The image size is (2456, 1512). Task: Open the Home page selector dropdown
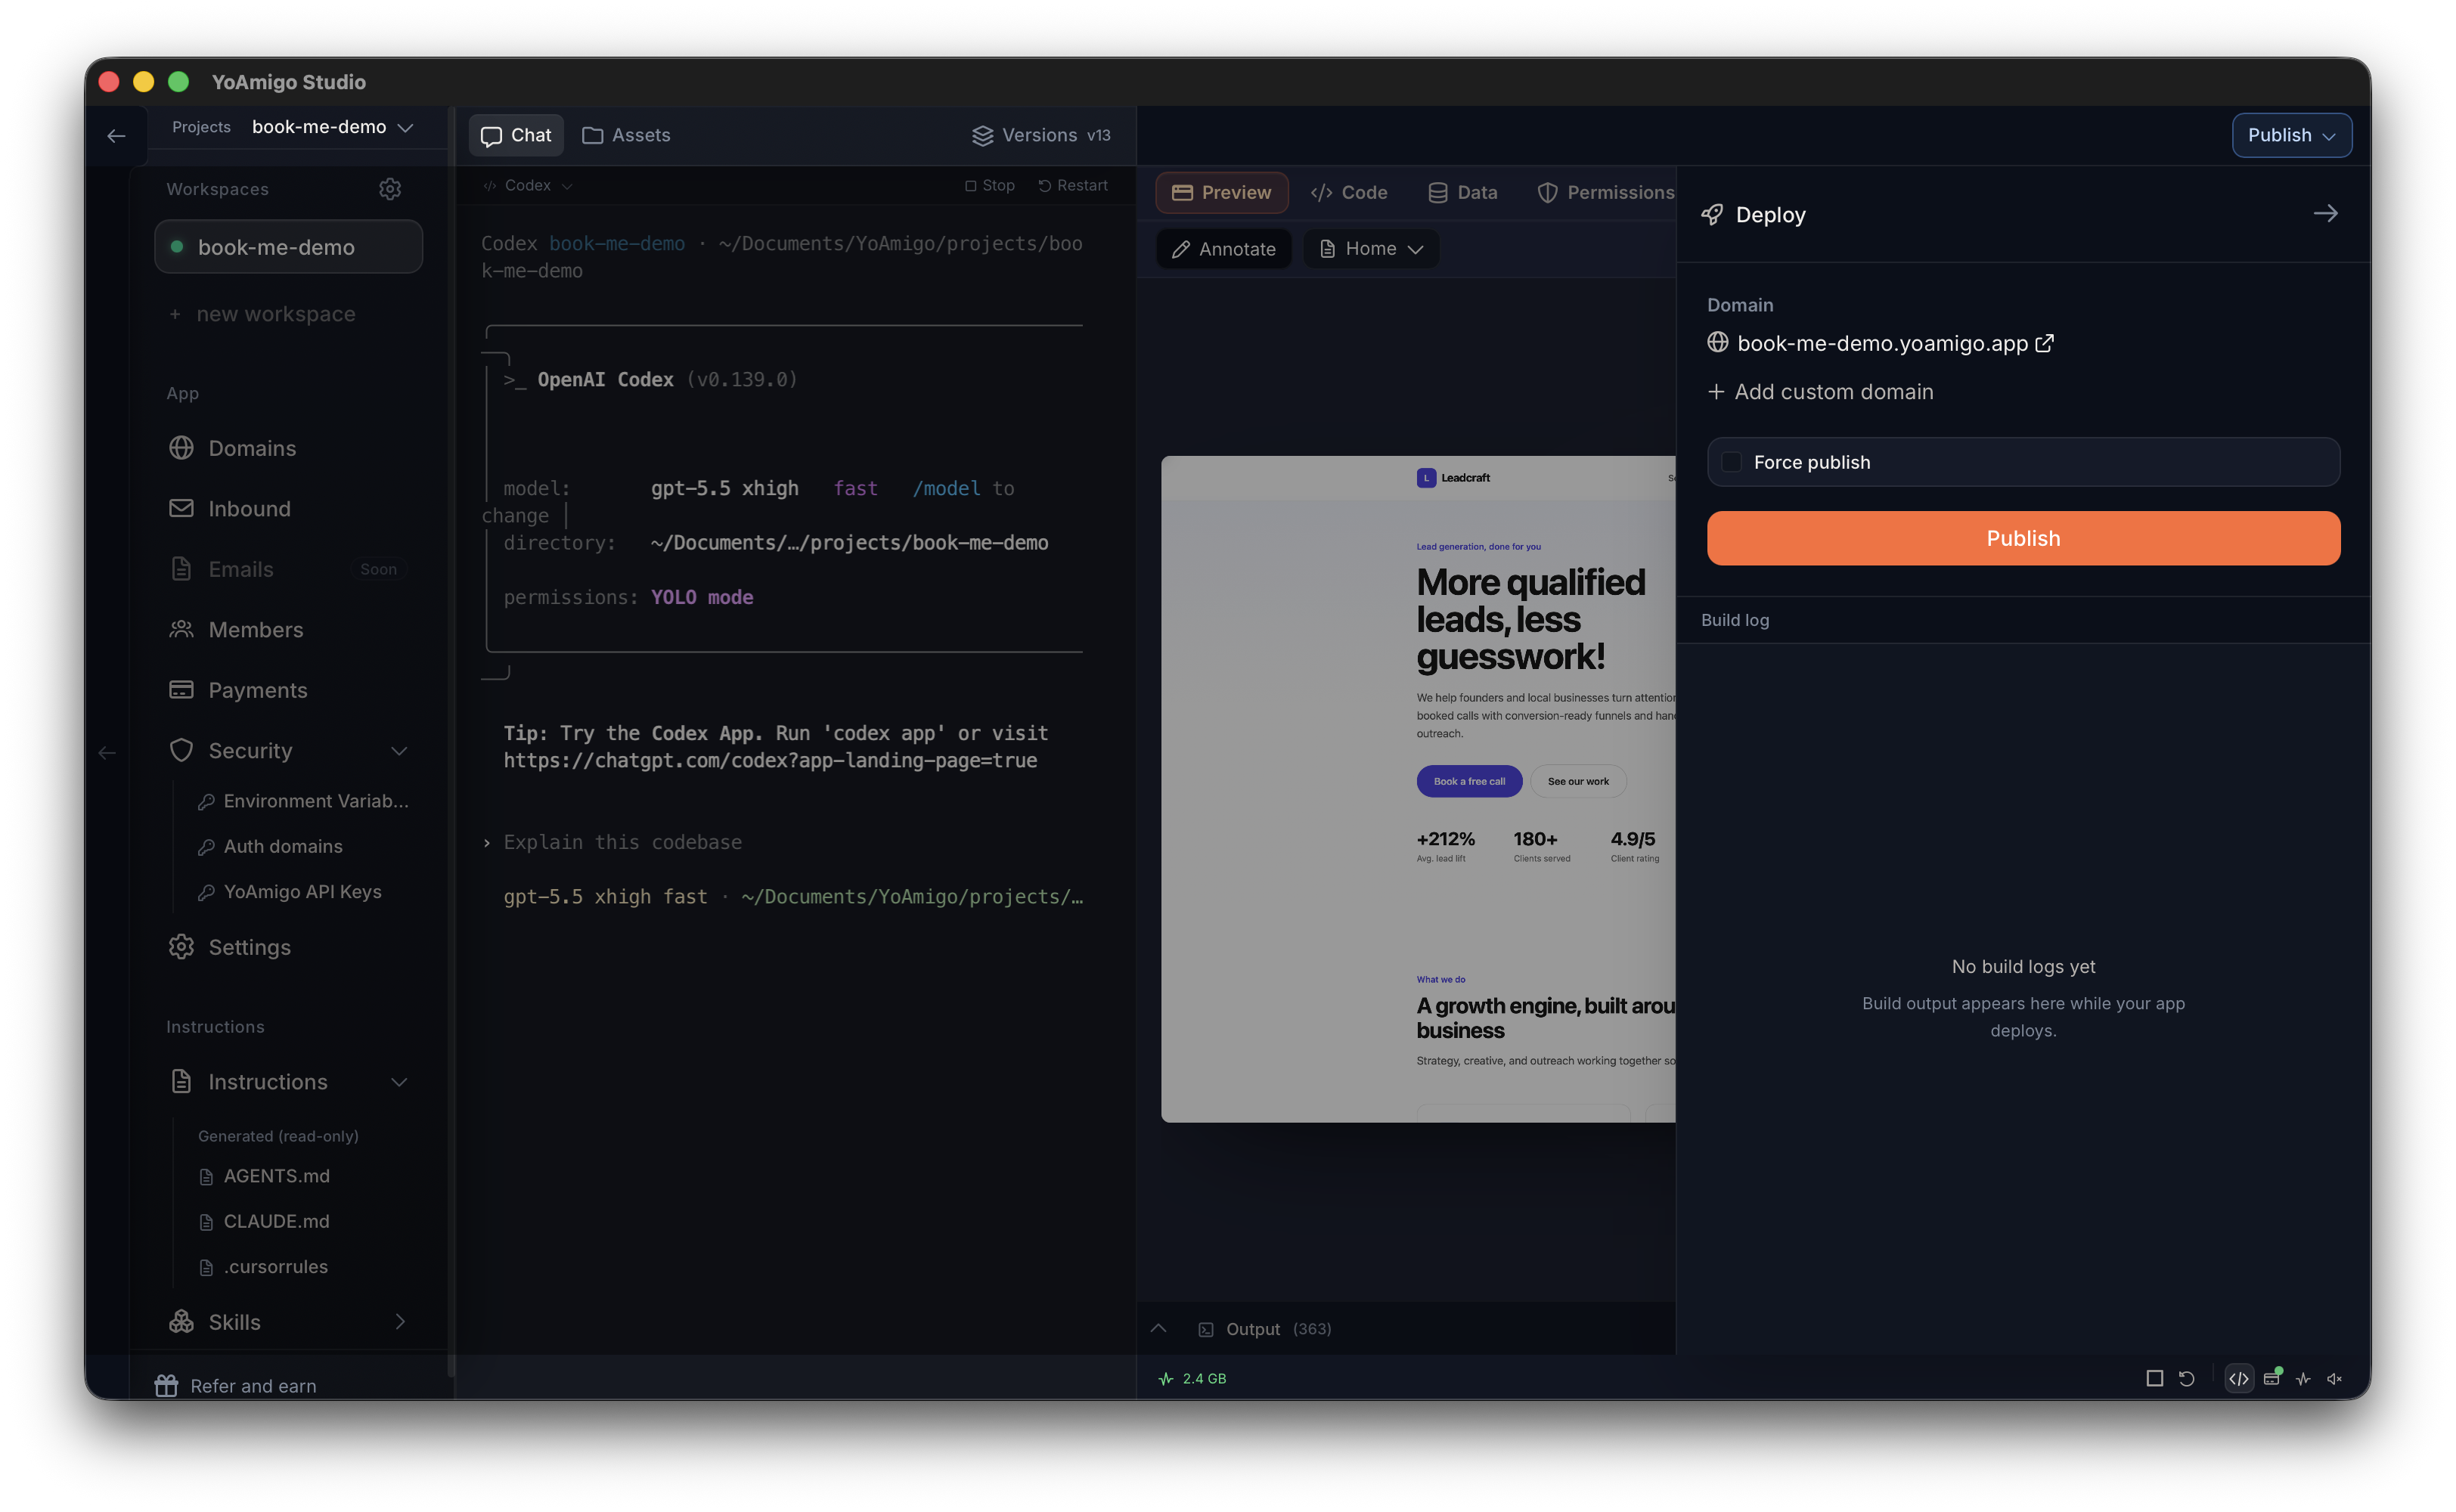tap(1371, 249)
